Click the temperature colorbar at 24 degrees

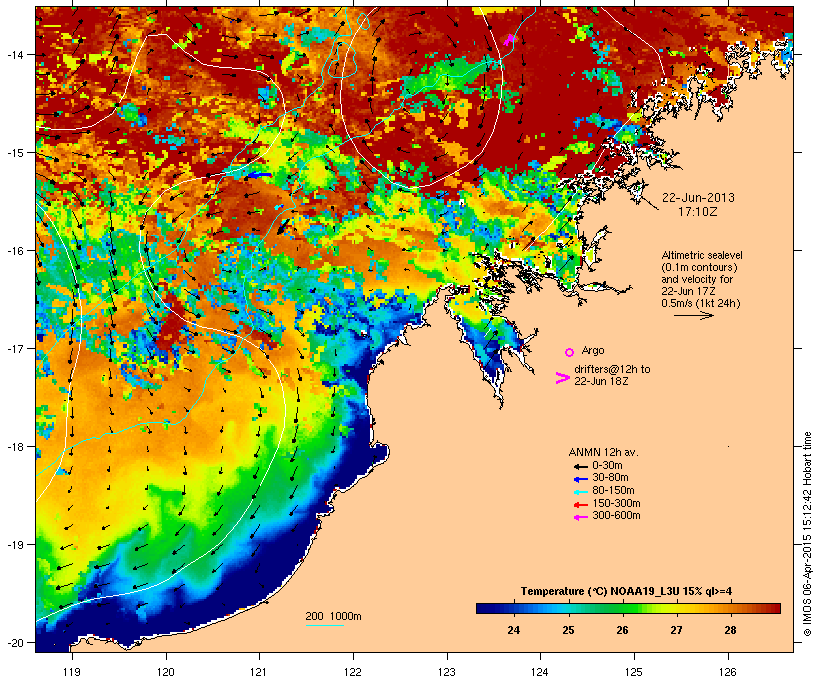pos(514,608)
